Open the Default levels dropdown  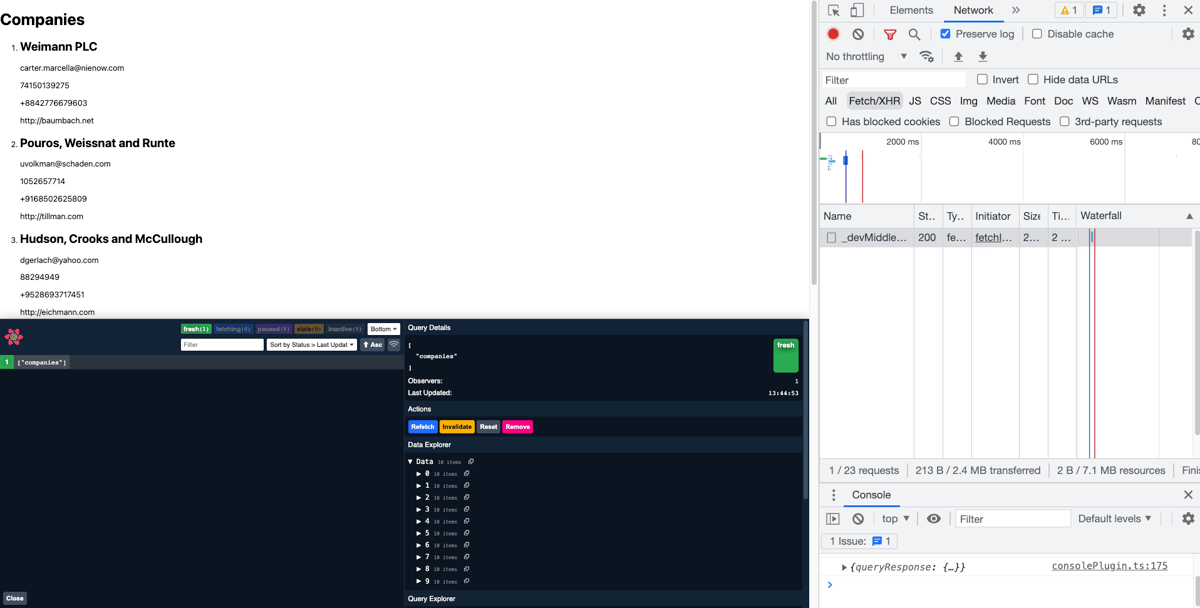point(1114,519)
